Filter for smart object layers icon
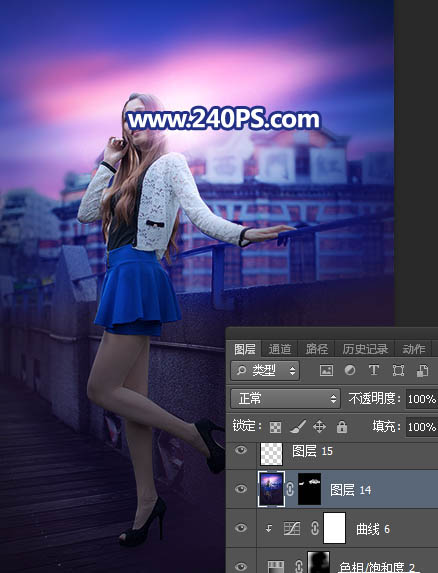The image size is (438, 573). 423,371
